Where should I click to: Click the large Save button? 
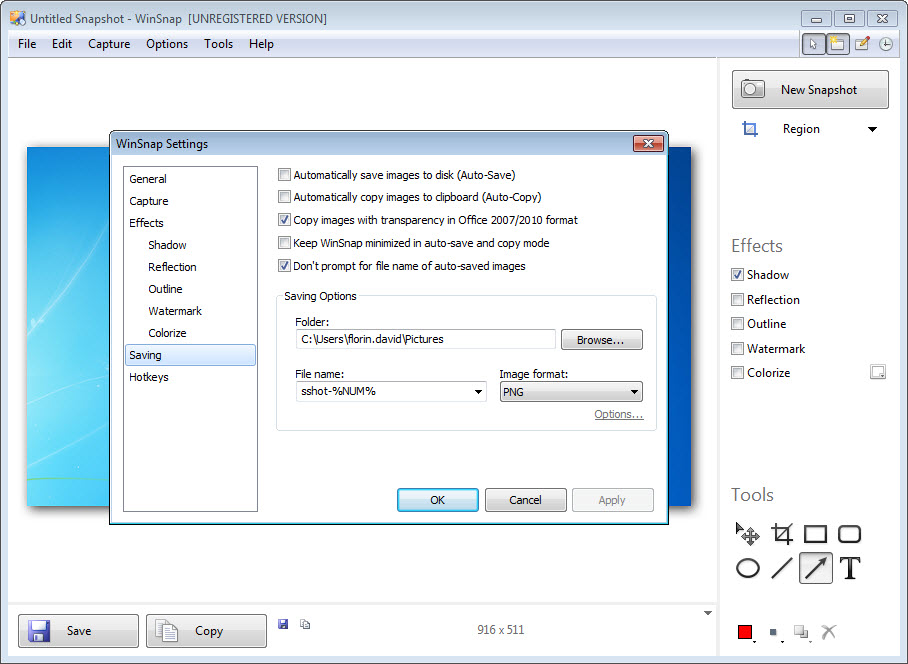click(x=78, y=631)
